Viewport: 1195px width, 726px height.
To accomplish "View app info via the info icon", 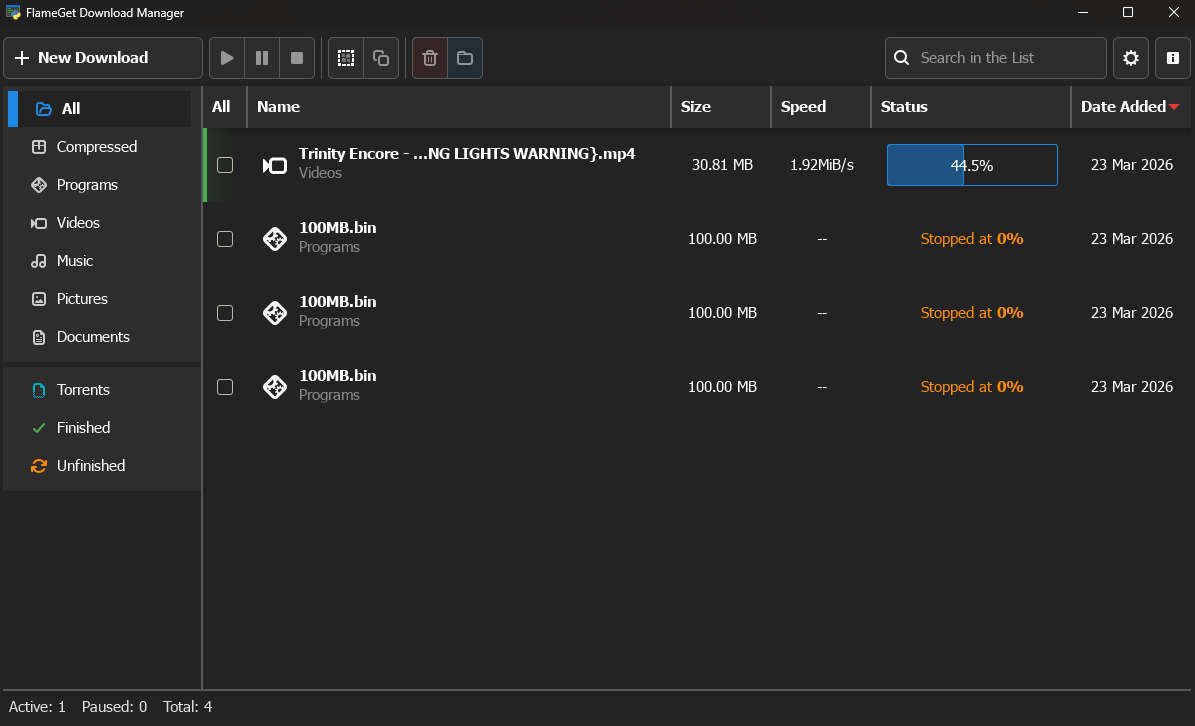I will (x=1172, y=58).
